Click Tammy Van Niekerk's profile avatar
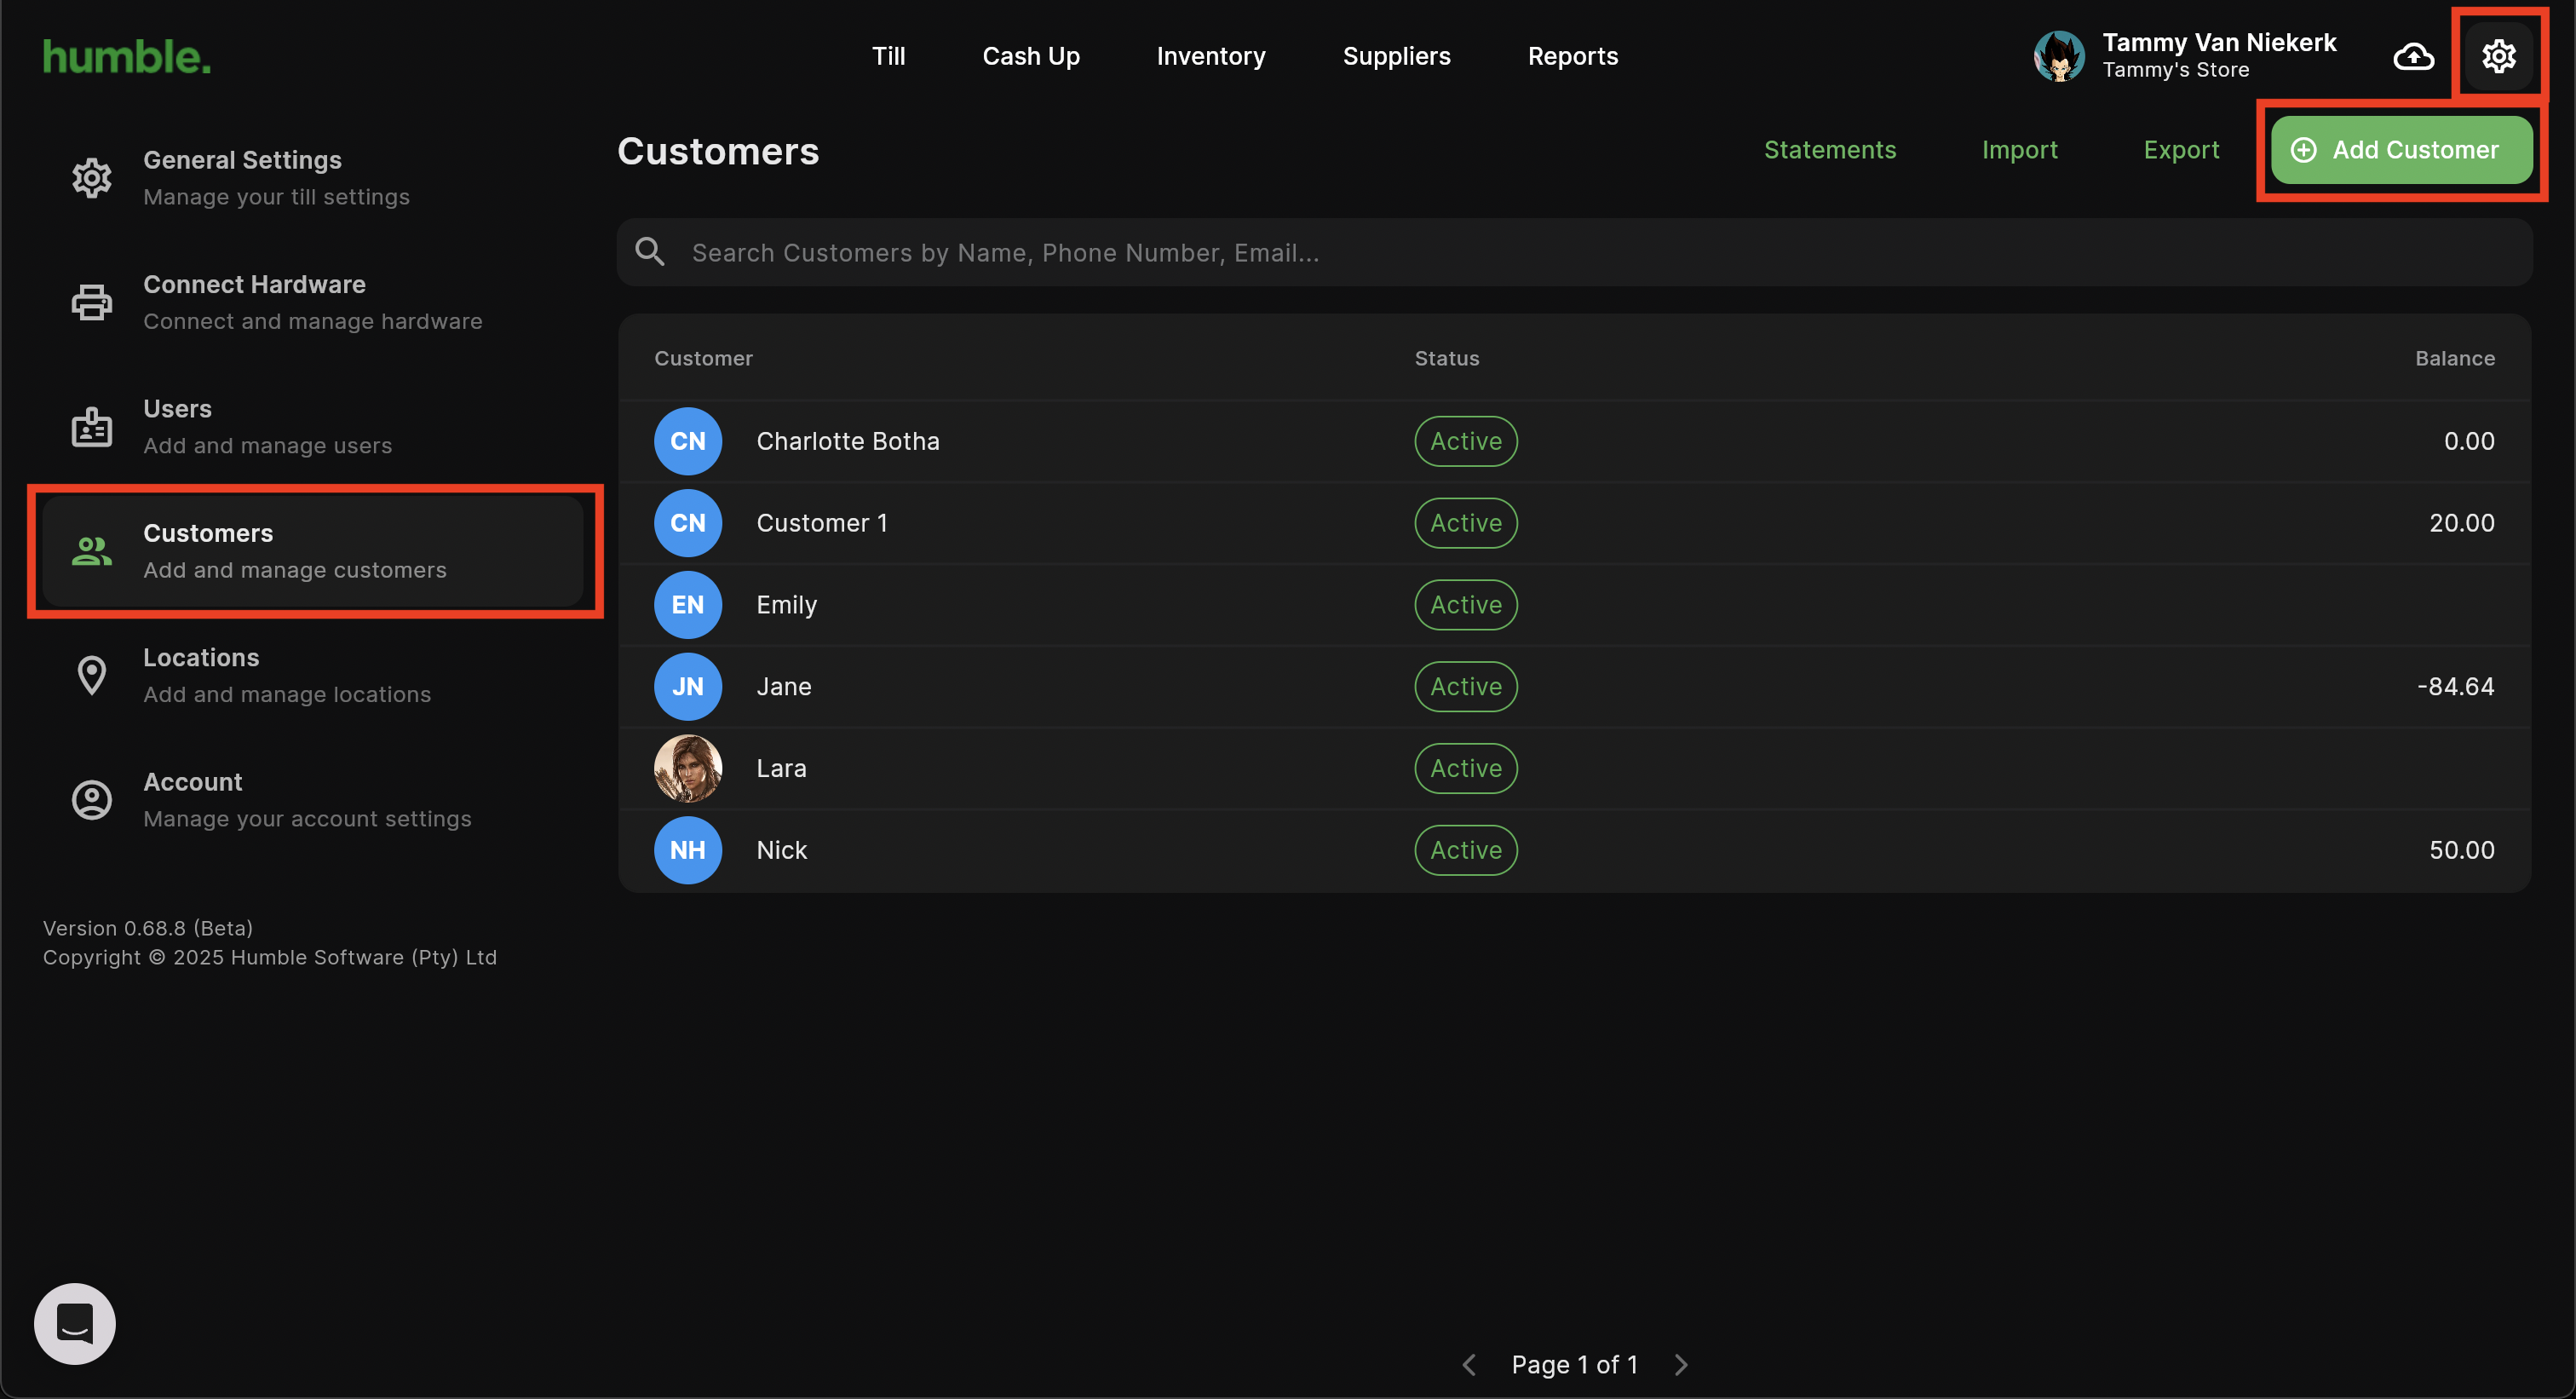Screen dimensions: 2576x1399 tap(2059, 56)
